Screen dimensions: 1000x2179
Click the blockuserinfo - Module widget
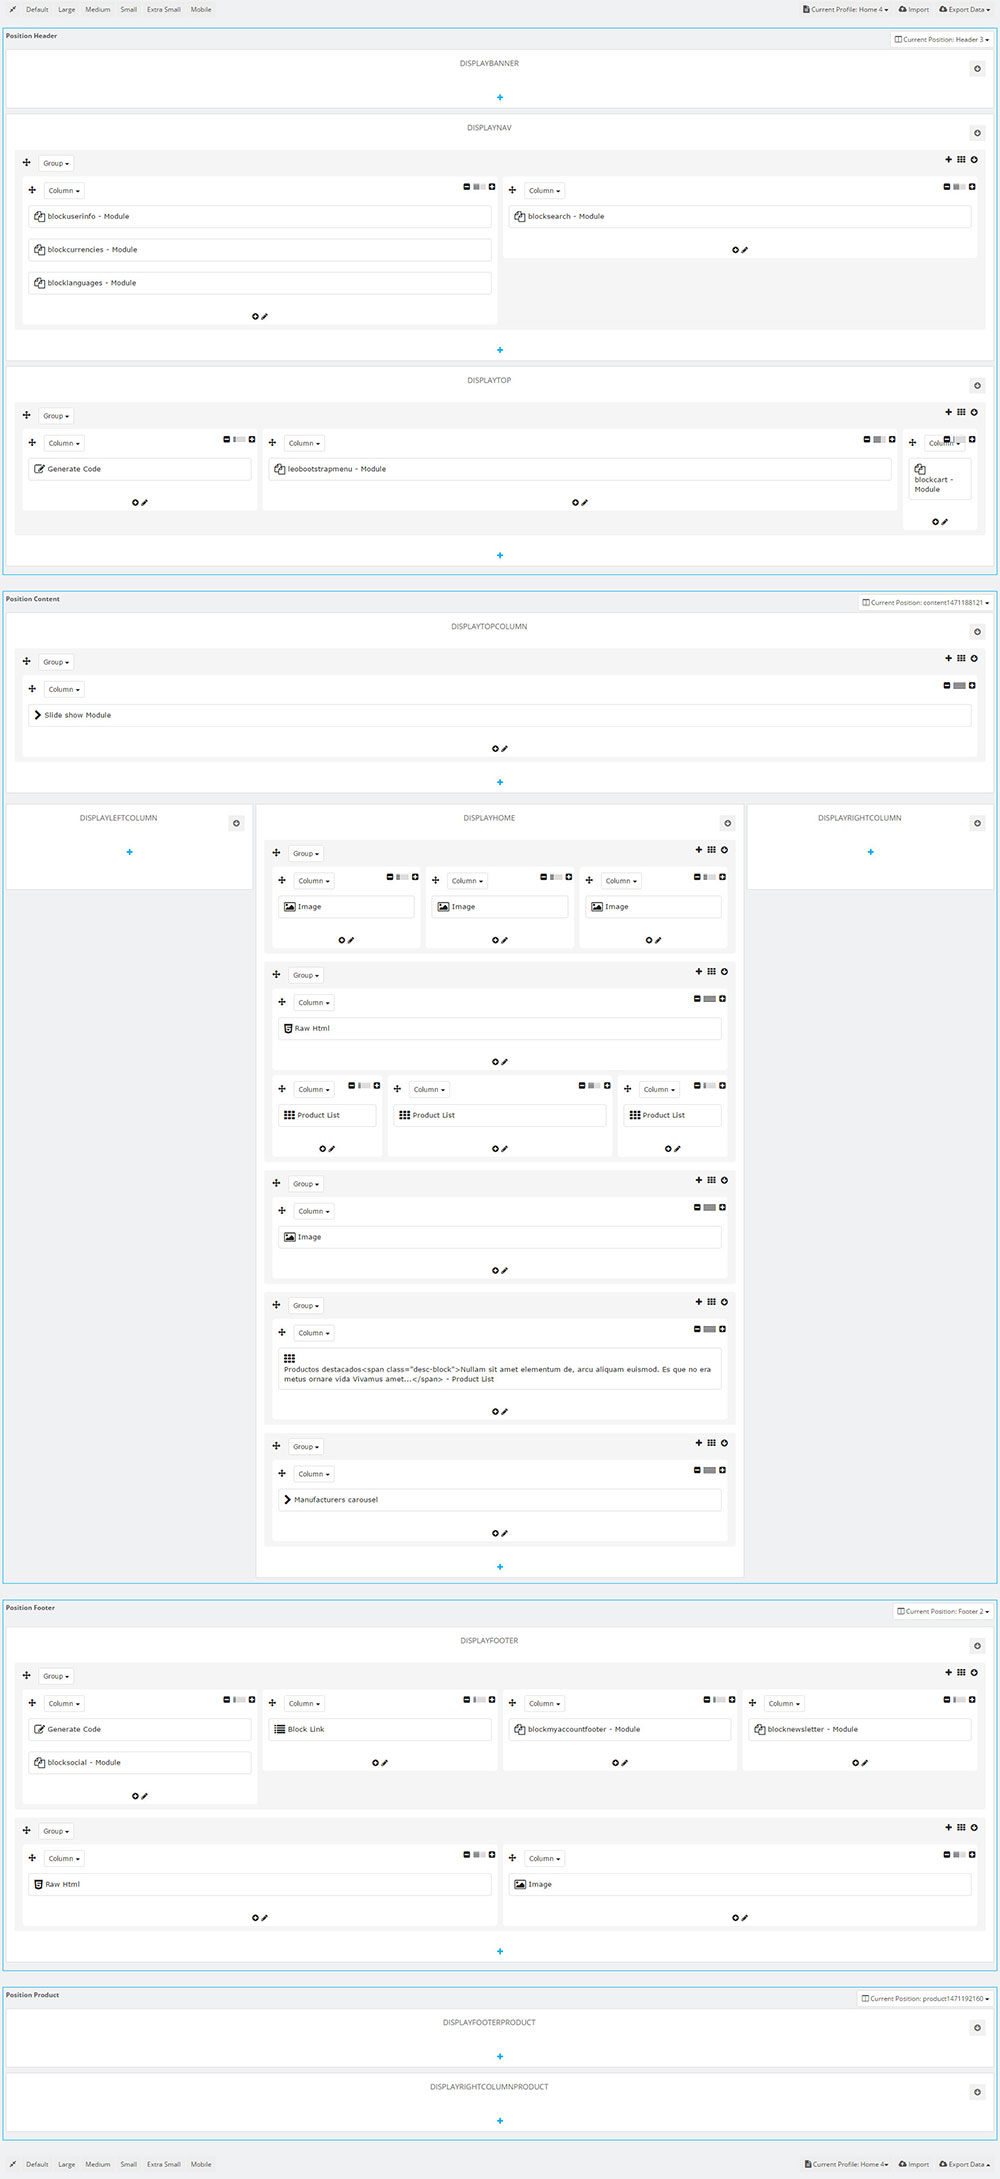(259, 216)
